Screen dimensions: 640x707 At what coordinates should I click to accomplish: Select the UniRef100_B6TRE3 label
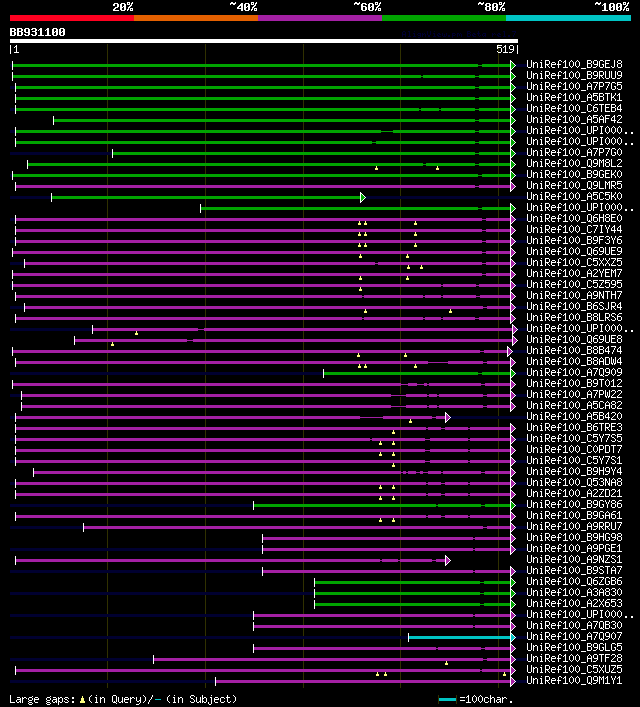(574, 427)
